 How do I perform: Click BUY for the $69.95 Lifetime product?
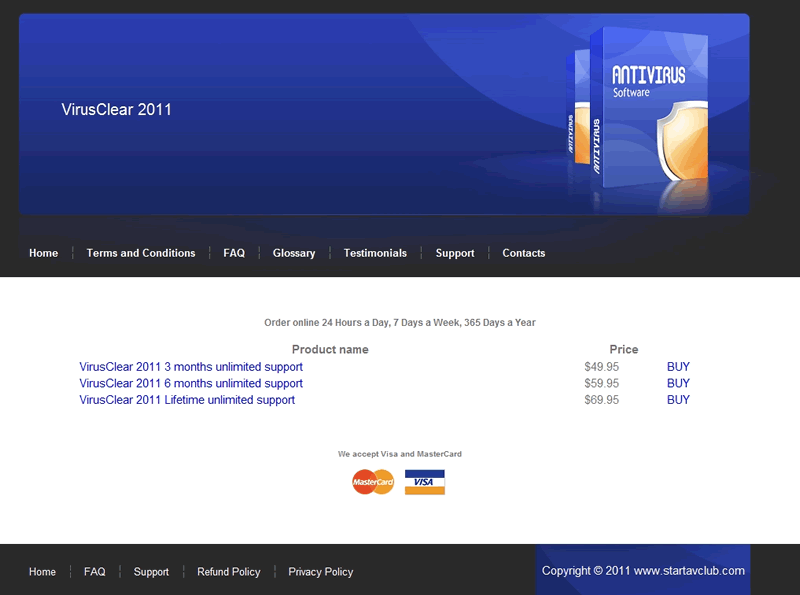(678, 400)
